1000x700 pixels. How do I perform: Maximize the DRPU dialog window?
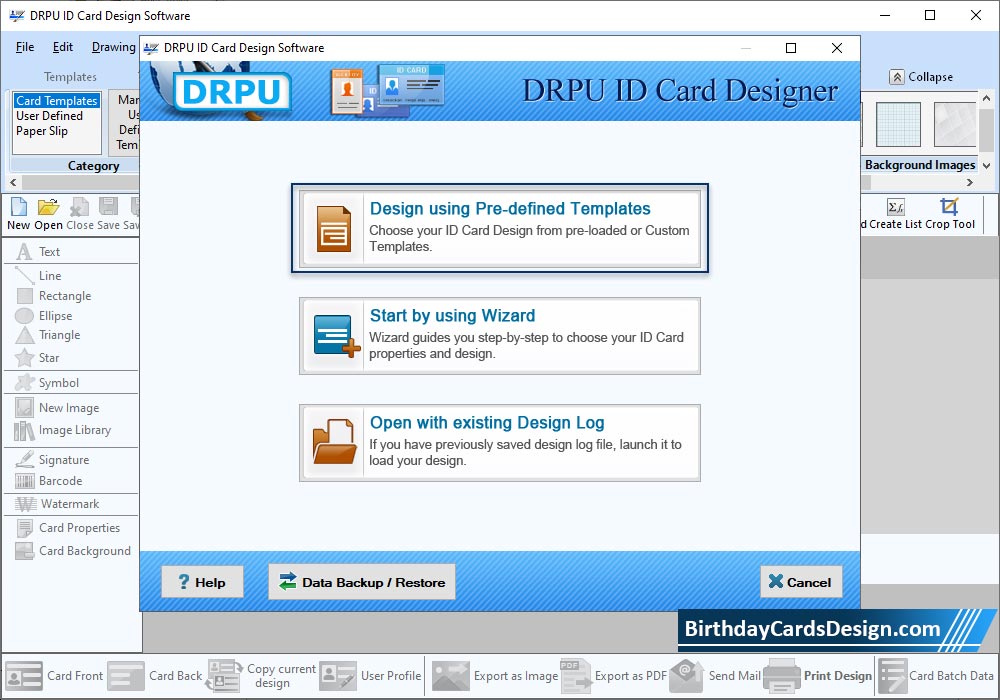point(791,48)
